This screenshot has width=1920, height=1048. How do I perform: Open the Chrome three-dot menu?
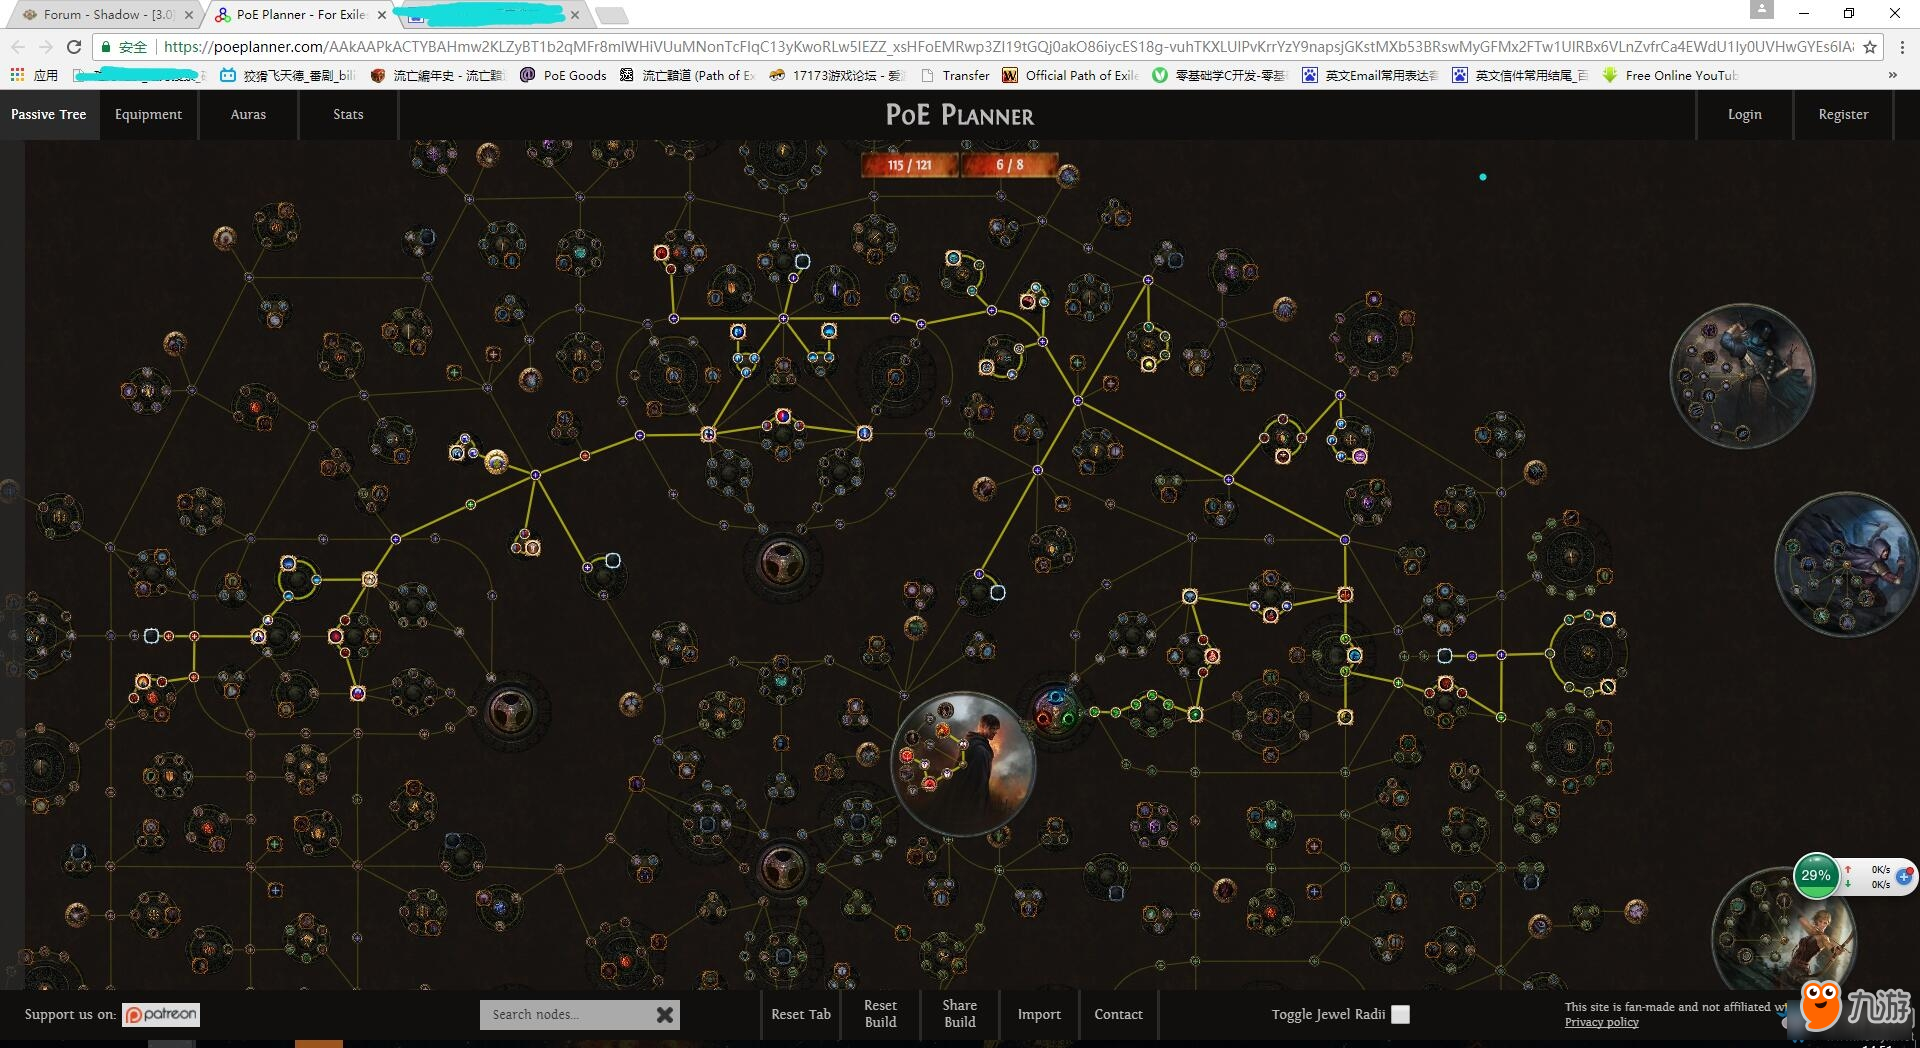coord(1902,47)
